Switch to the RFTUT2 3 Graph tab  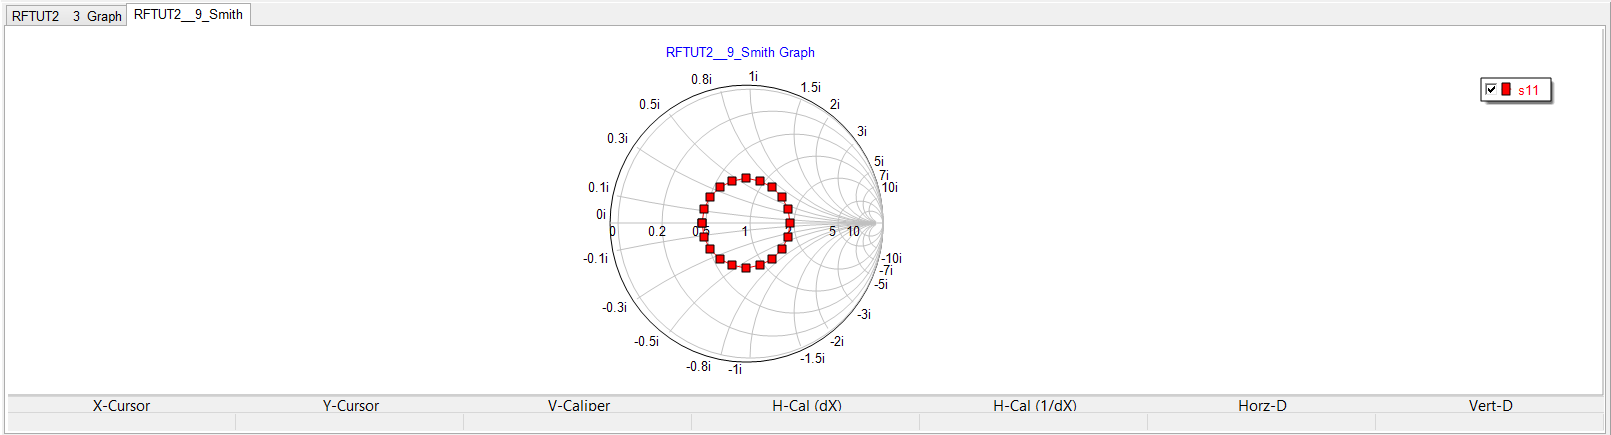coord(66,16)
